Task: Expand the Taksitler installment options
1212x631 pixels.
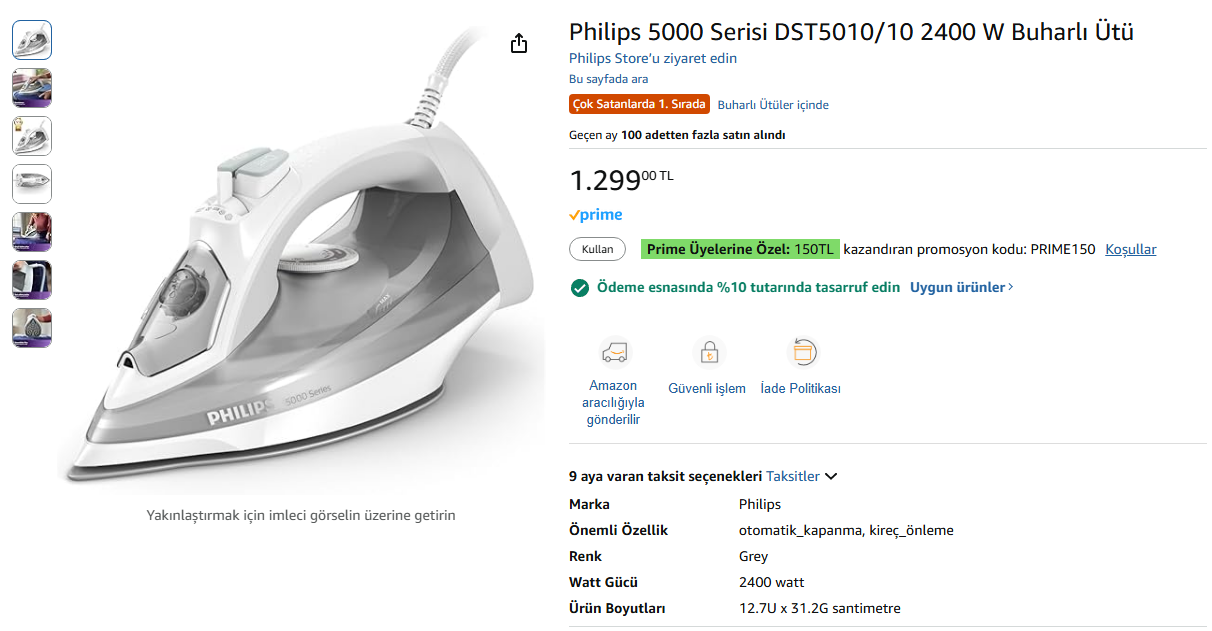Action: (802, 477)
